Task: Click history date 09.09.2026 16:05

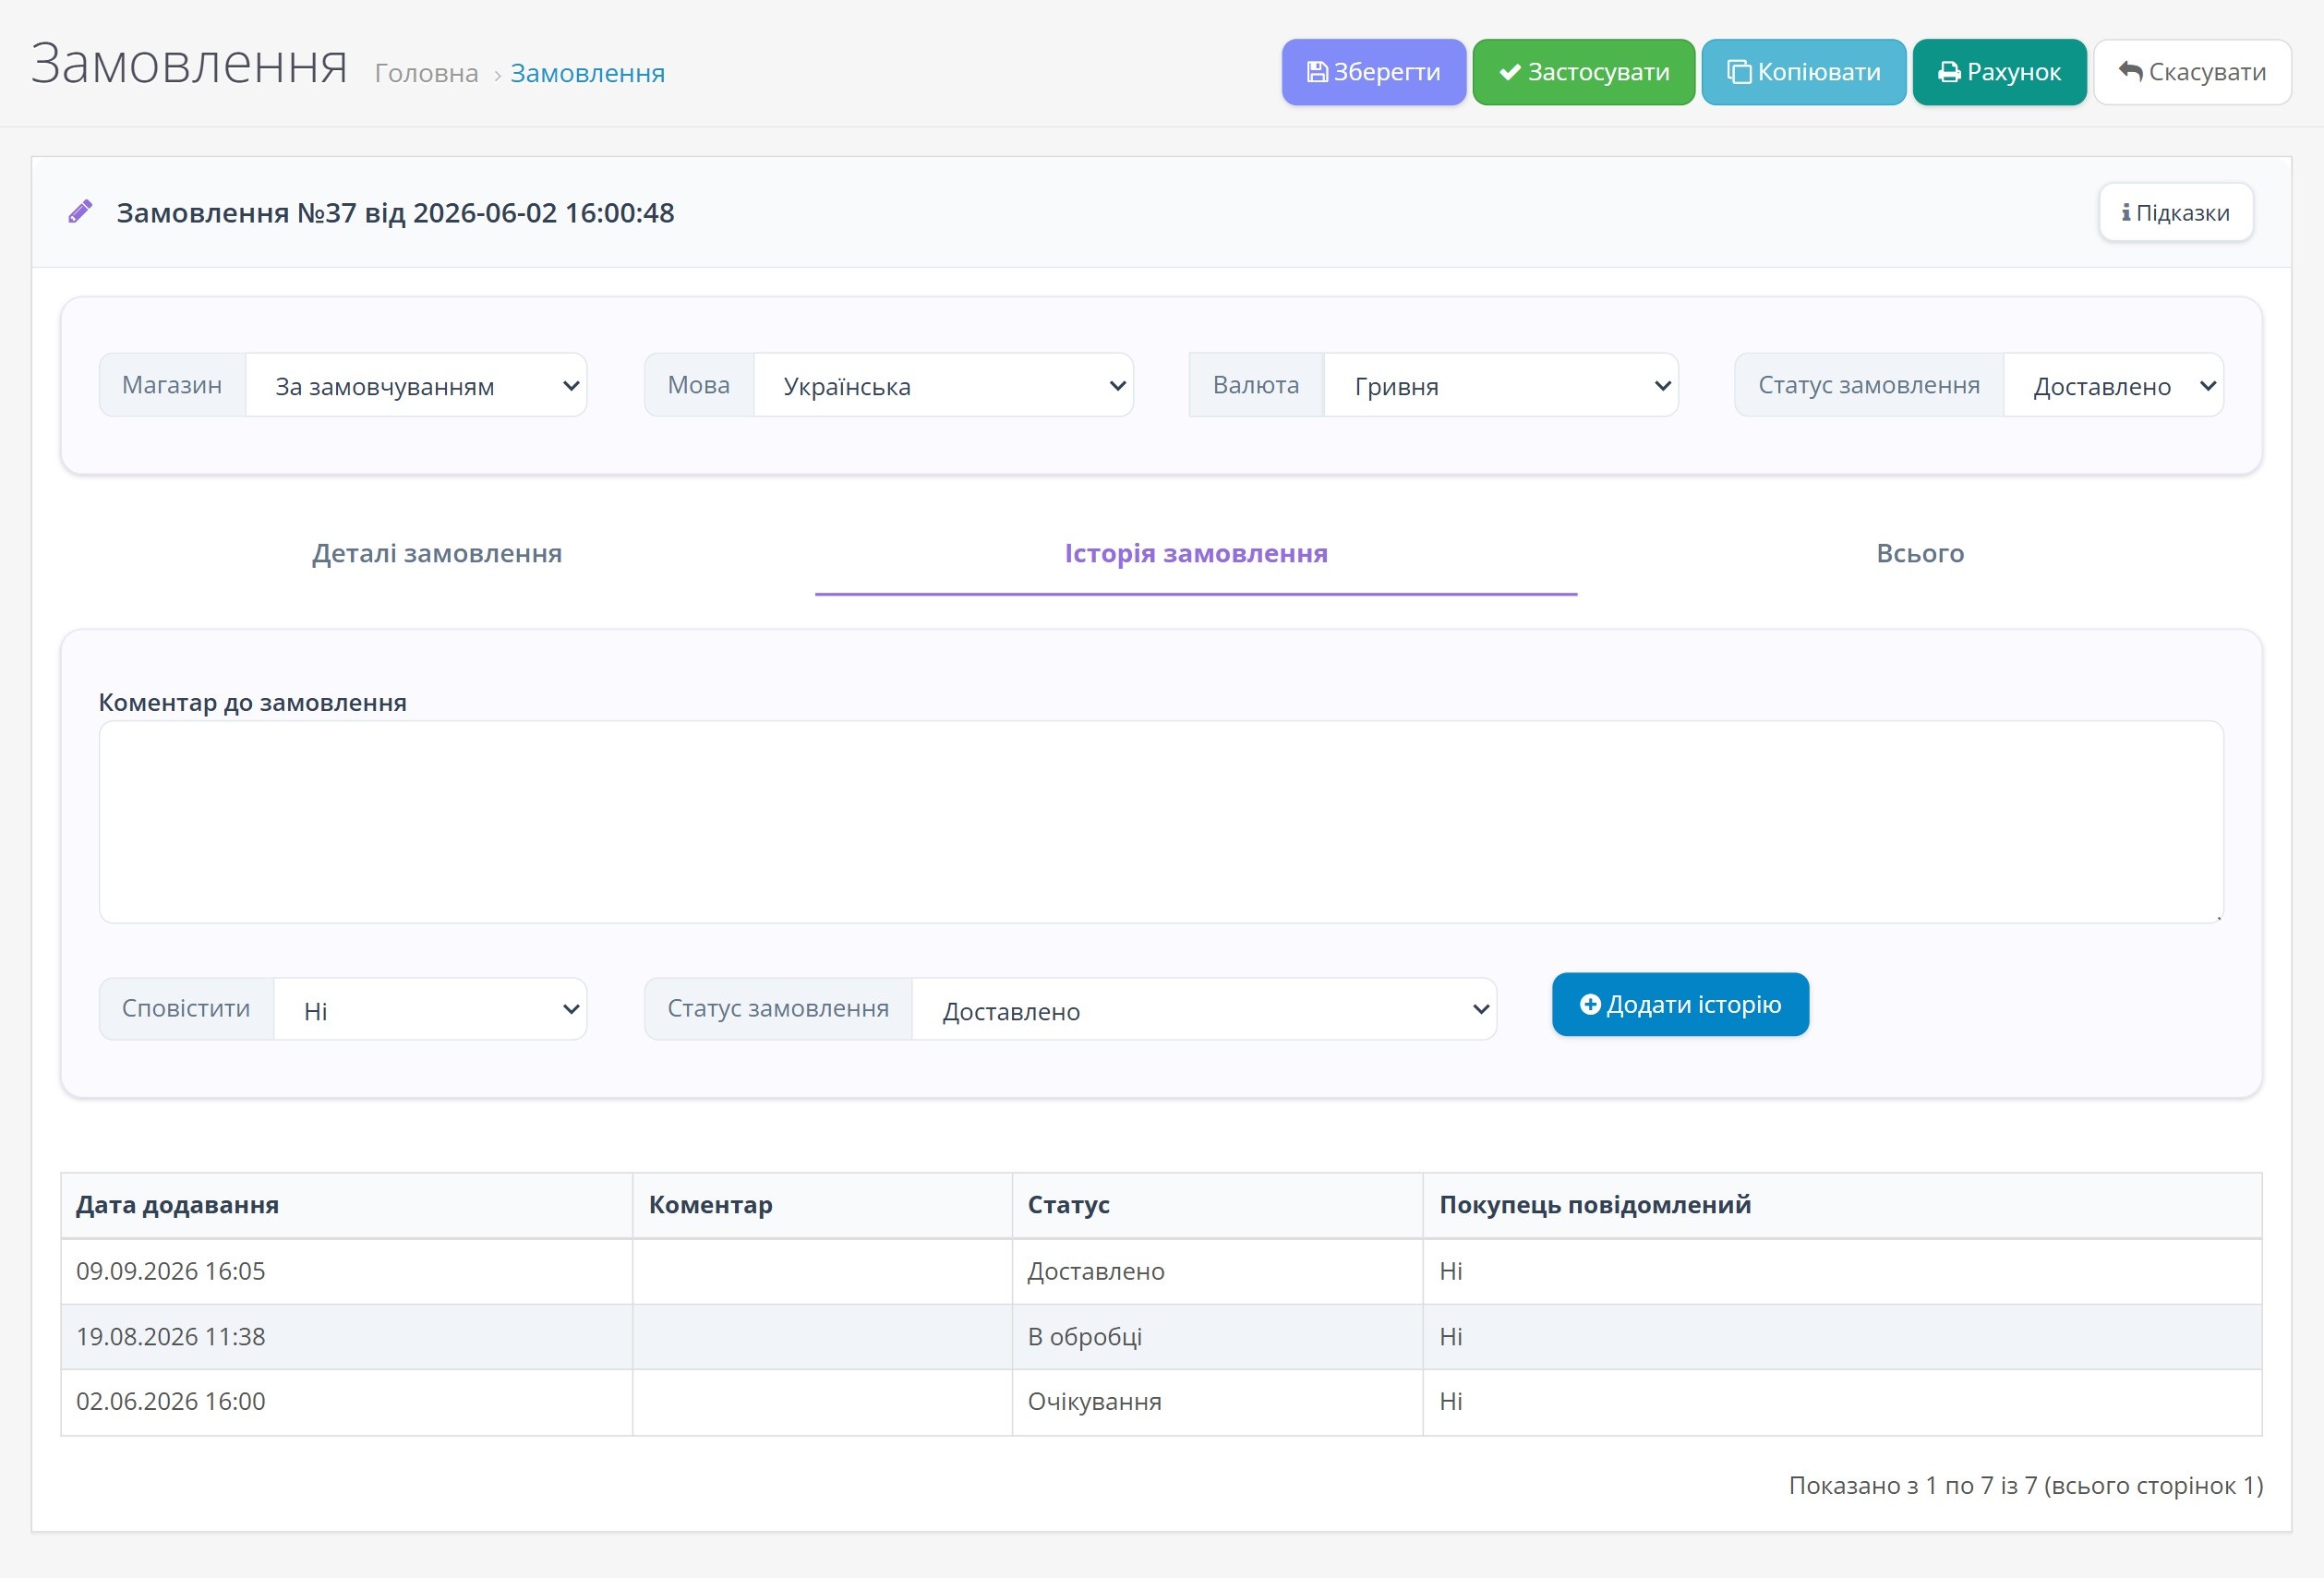Action: click(171, 1271)
